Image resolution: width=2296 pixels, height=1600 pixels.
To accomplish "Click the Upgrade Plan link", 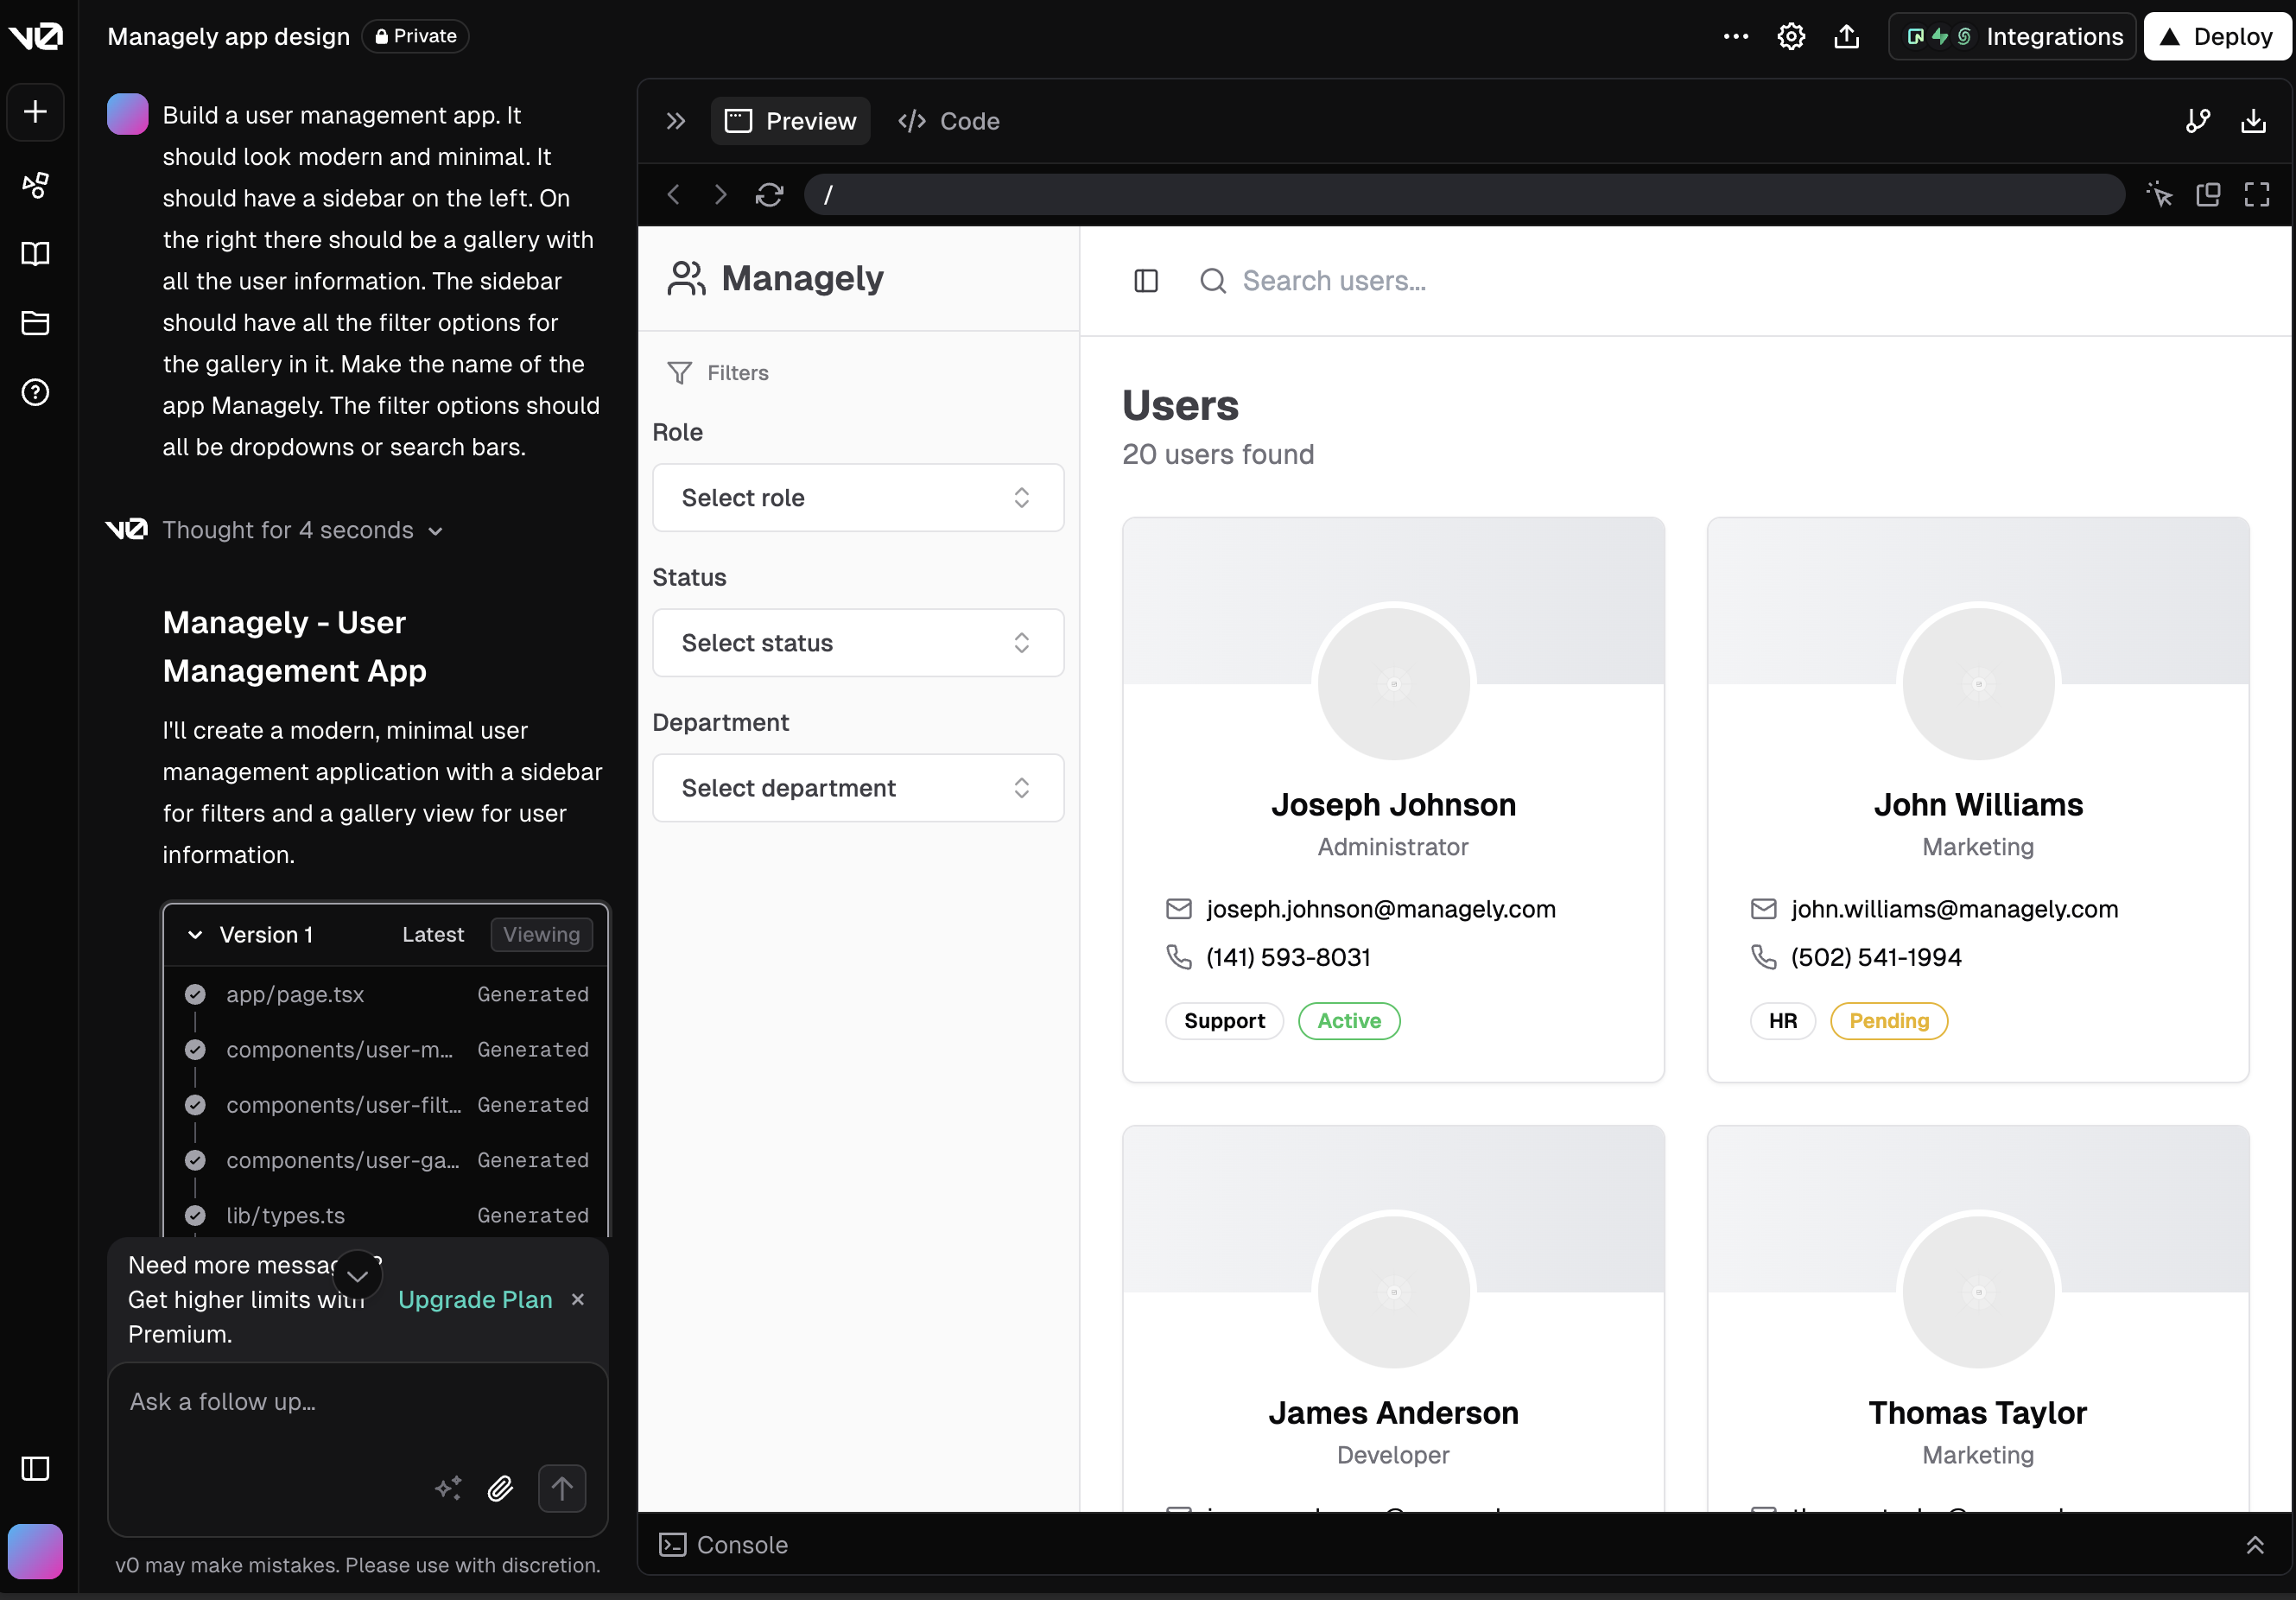I will click(x=475, y=1299).
